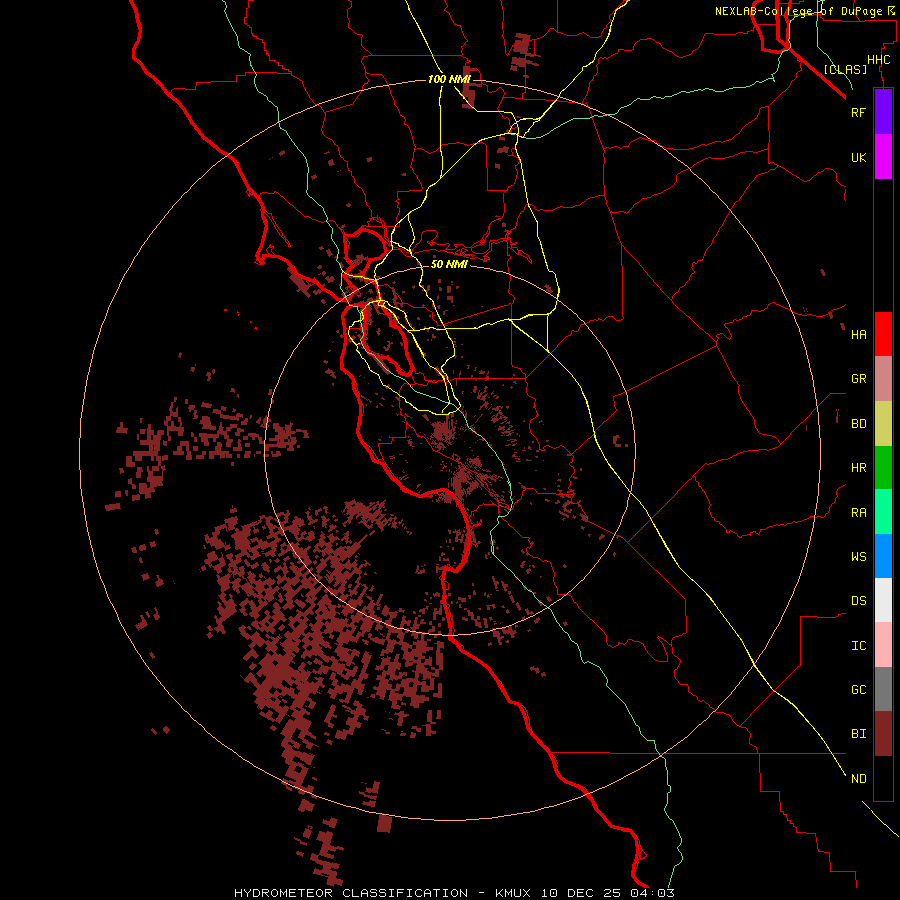
Task: Click the BD yellow legend swatch
Action: pyautogui.click(x=883, y=424)
